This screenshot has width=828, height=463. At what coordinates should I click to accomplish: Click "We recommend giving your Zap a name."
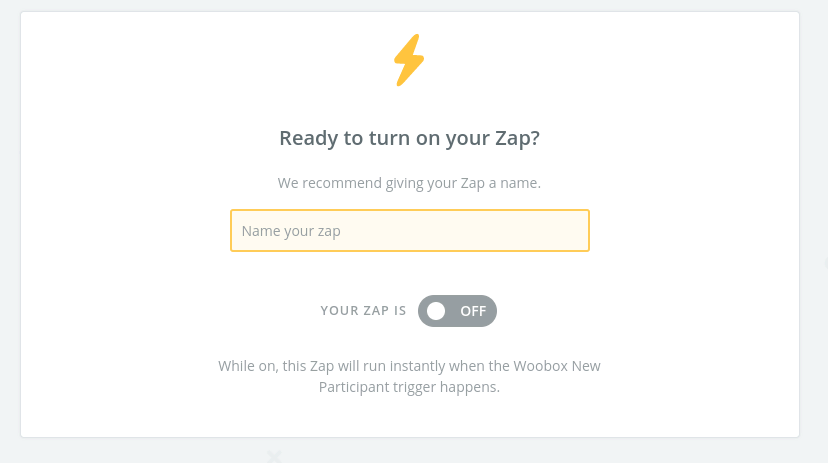click(x=409, y=184)
